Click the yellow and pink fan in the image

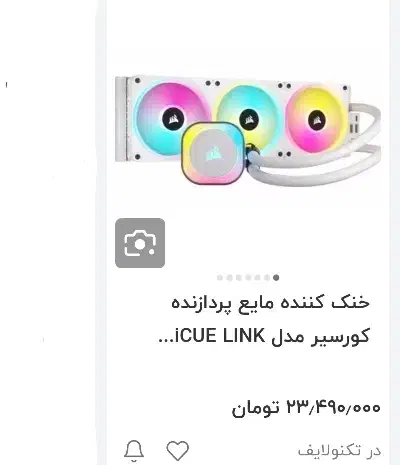(x=316, y=120)
